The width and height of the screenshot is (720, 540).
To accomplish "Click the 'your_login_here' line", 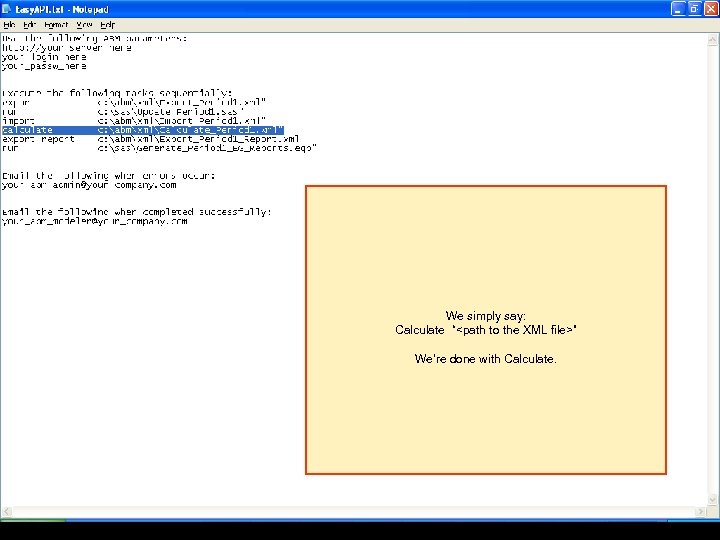I will click(x=44, y=57).
